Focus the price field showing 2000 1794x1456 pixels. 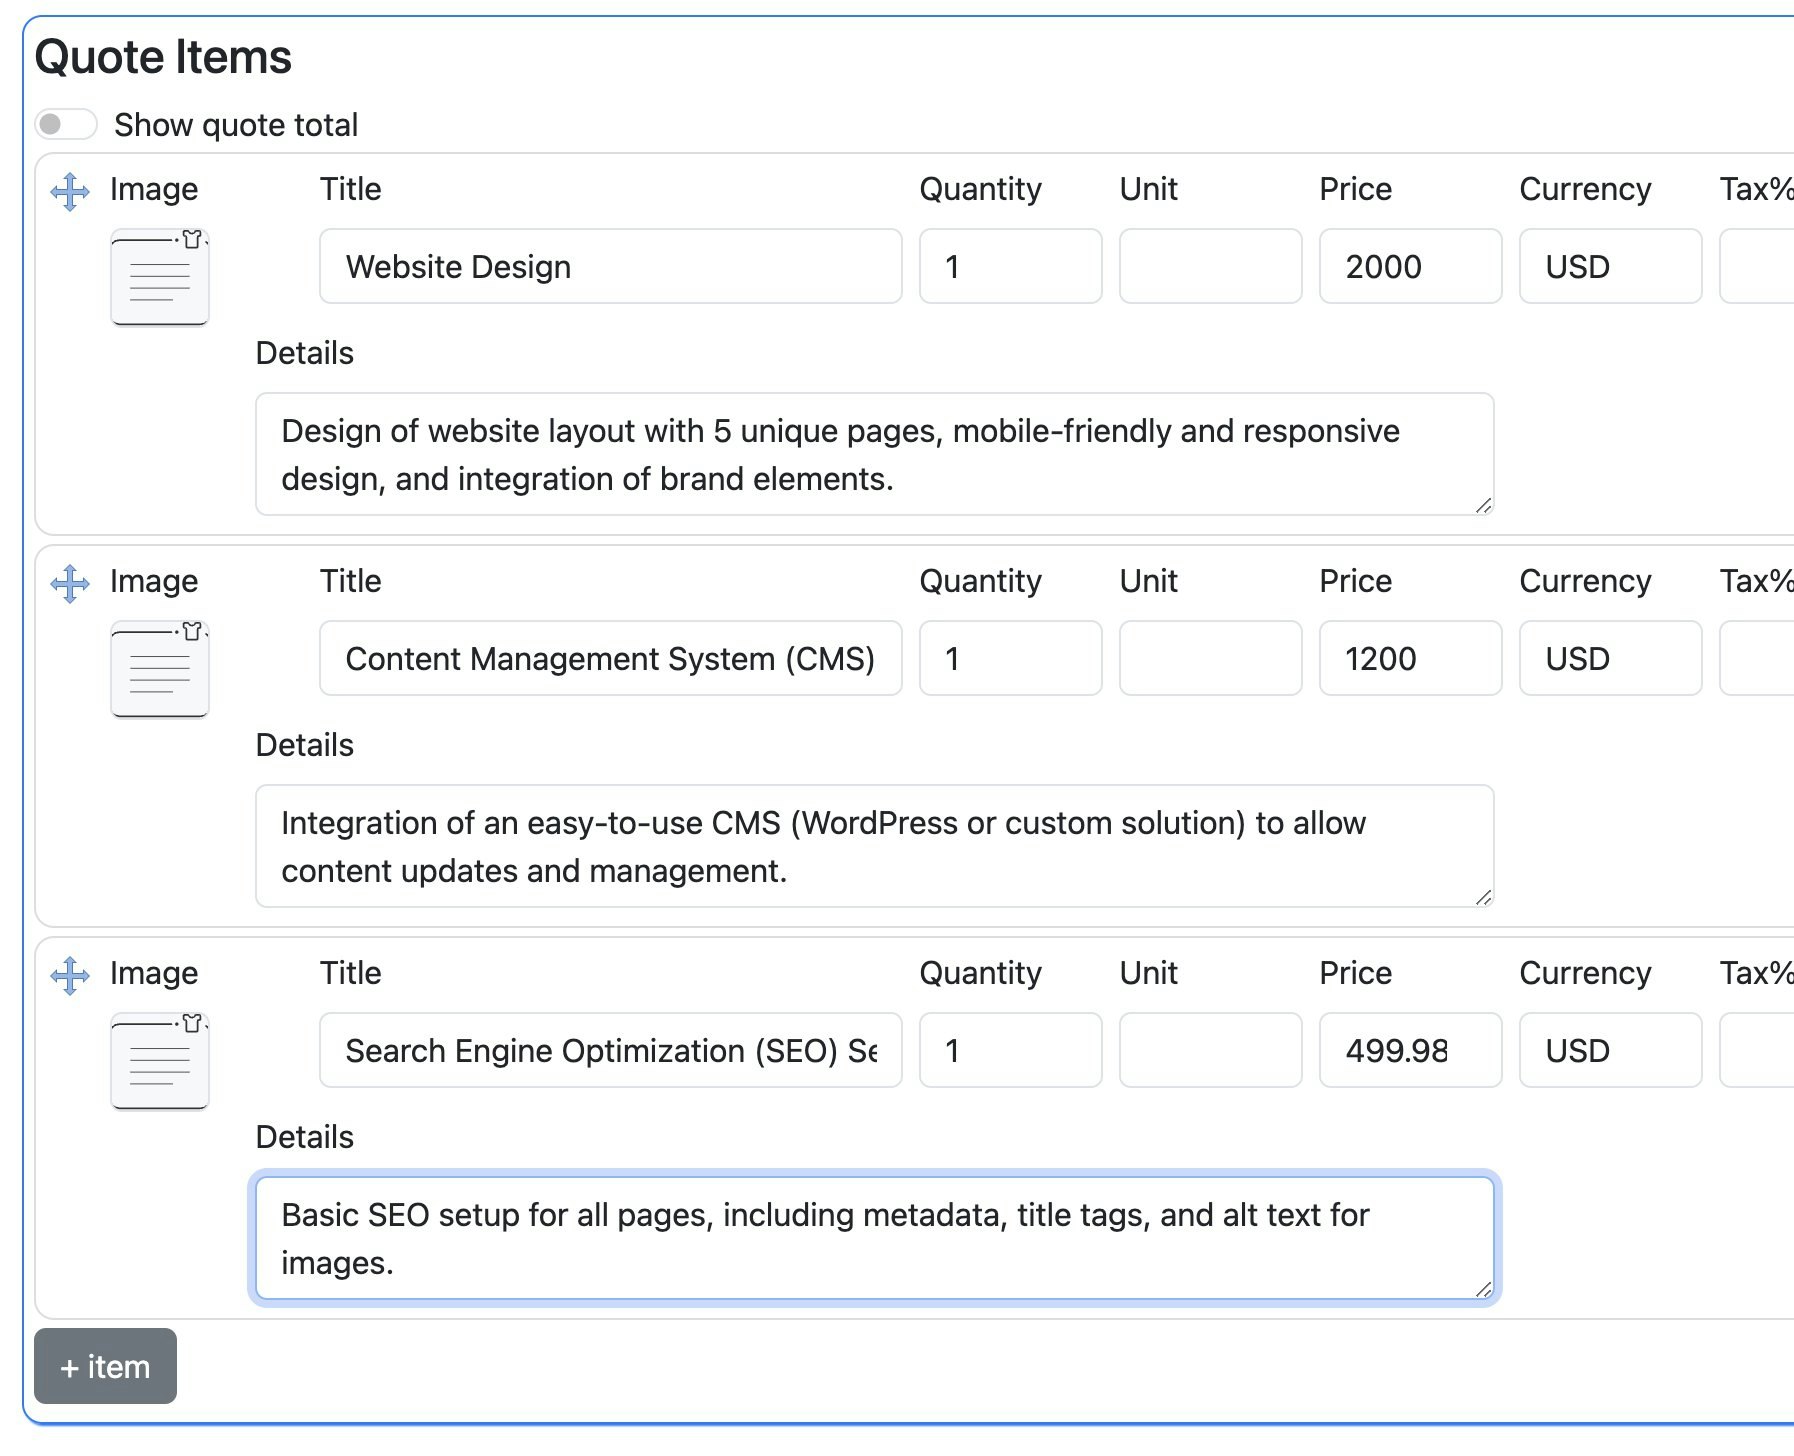pyautogui.click(x=1410, y=267)
